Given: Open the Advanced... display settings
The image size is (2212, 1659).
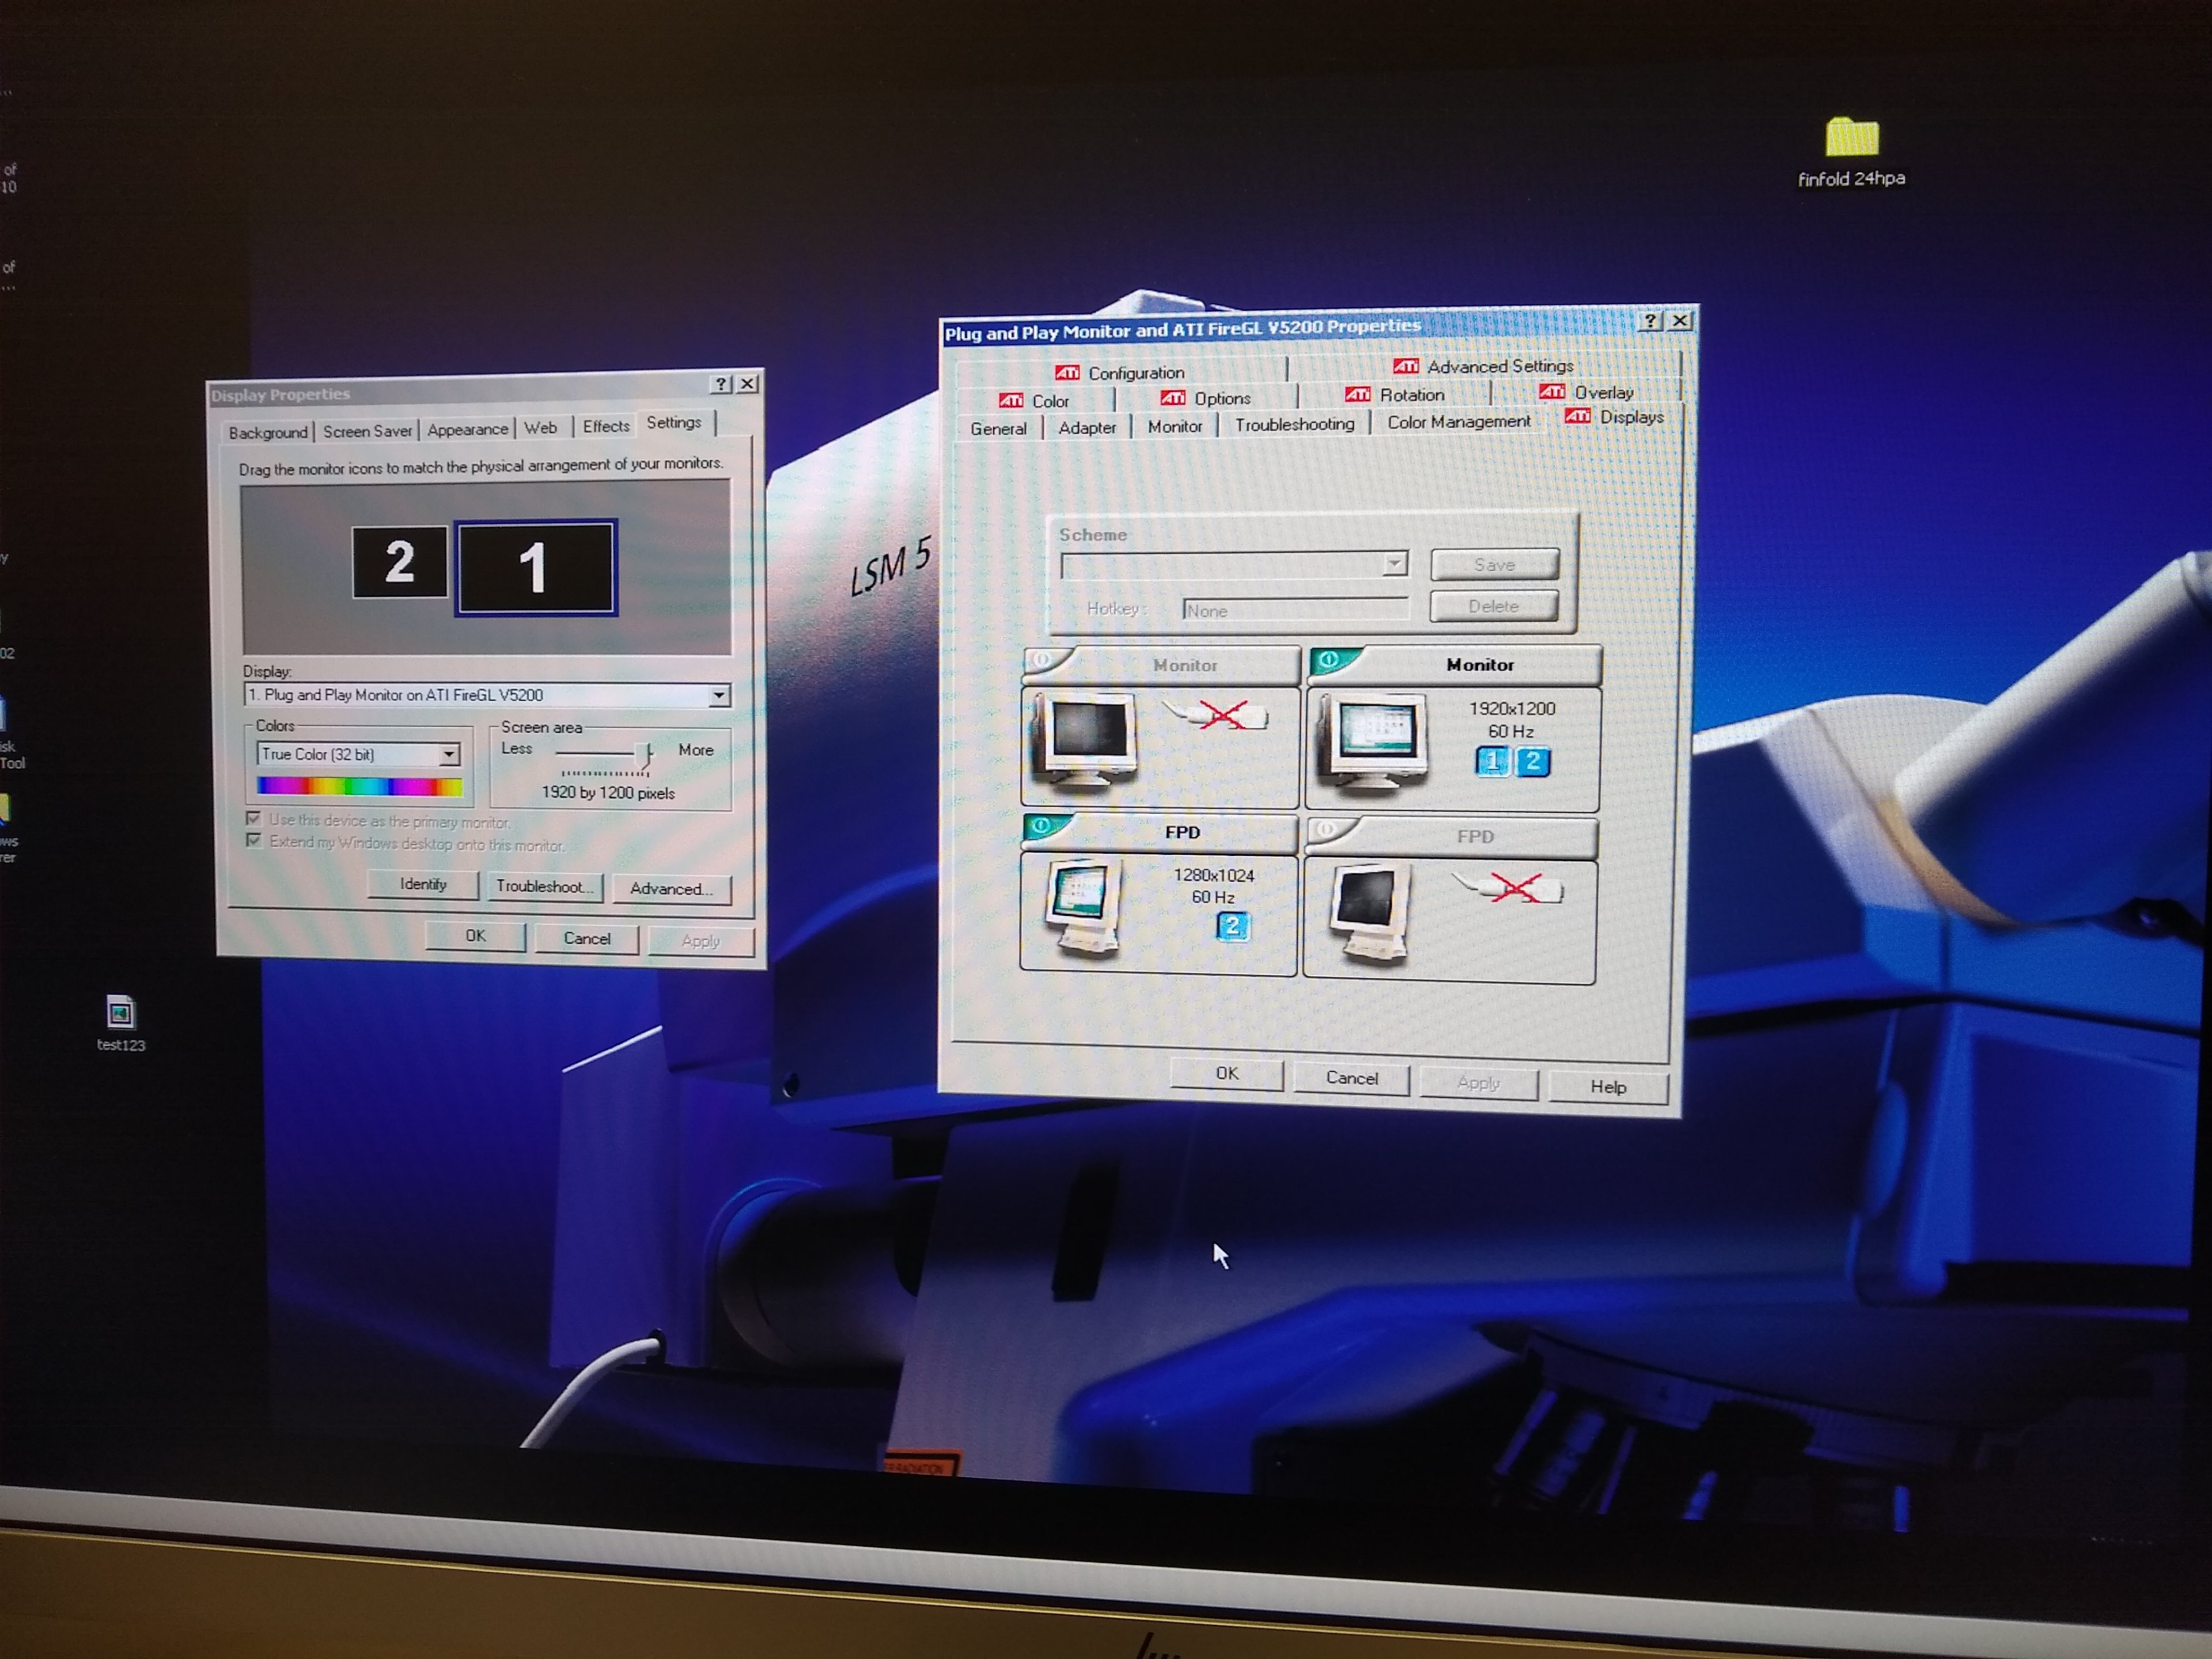Looking at the screenshot, I should pyautogui.click(x=671, y=889).
